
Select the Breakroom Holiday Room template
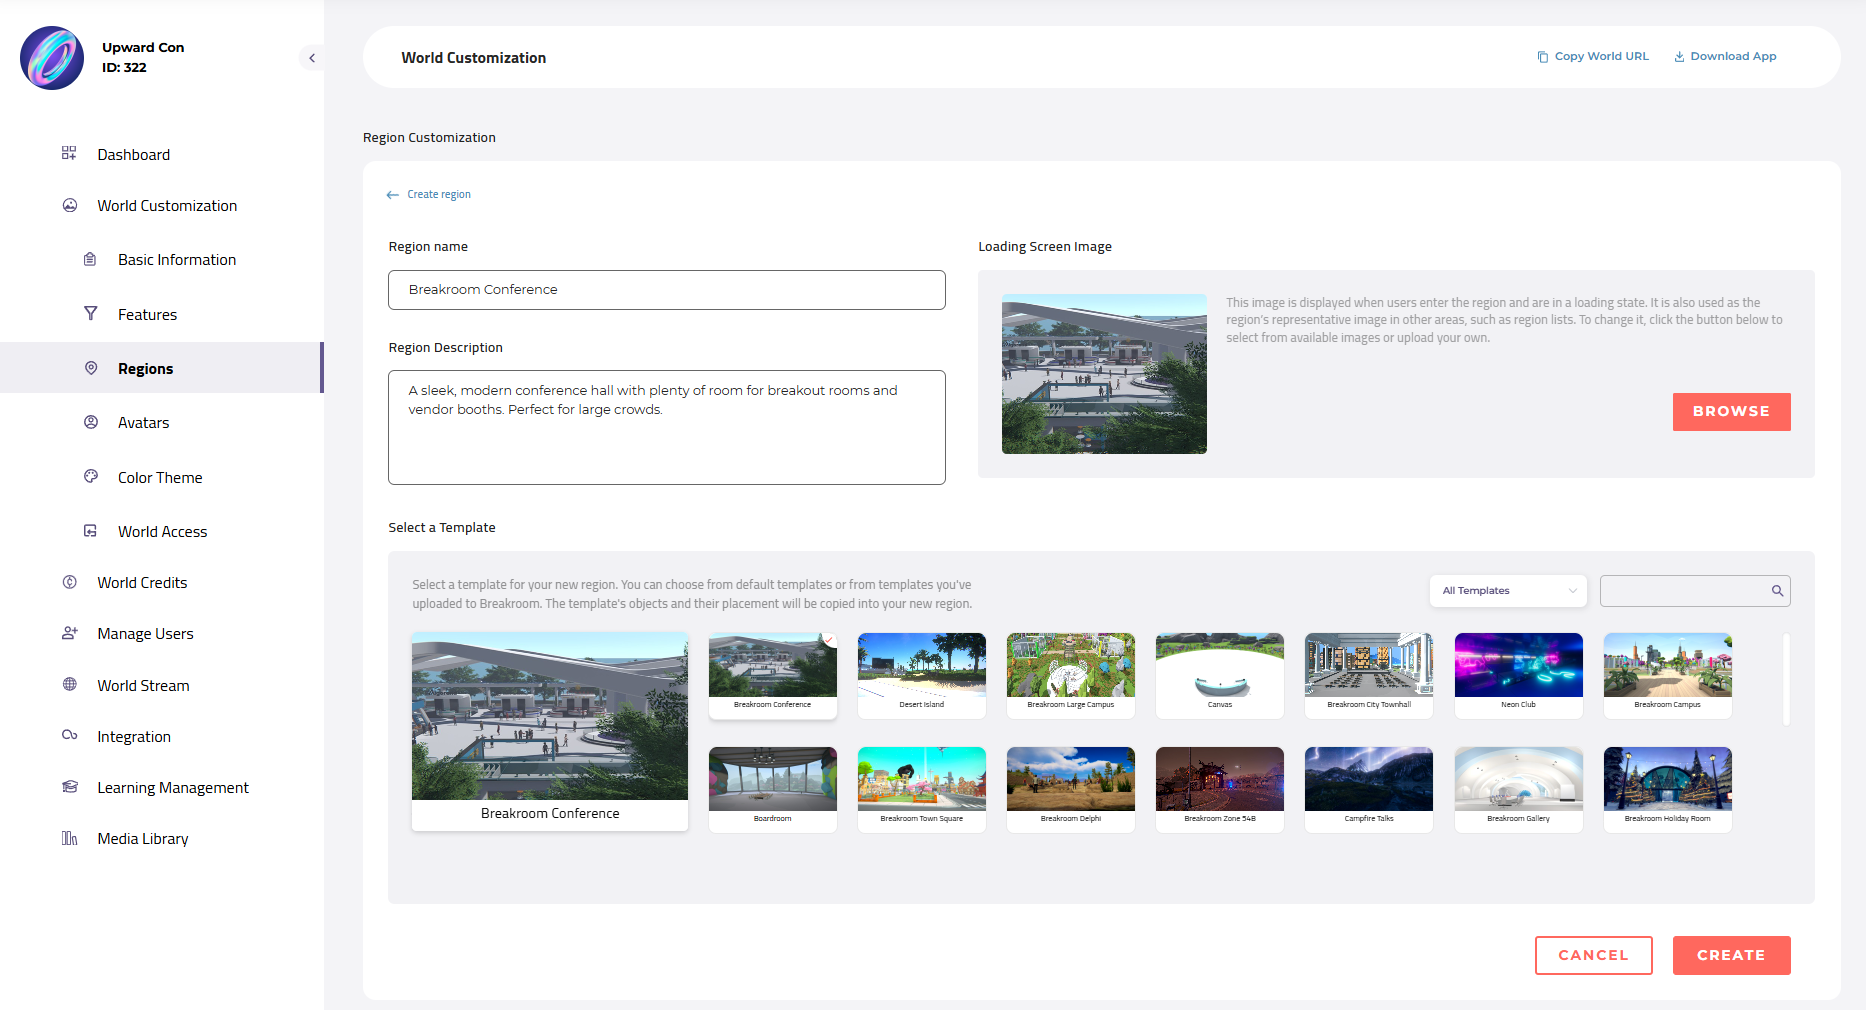[x=1668, y=789]
